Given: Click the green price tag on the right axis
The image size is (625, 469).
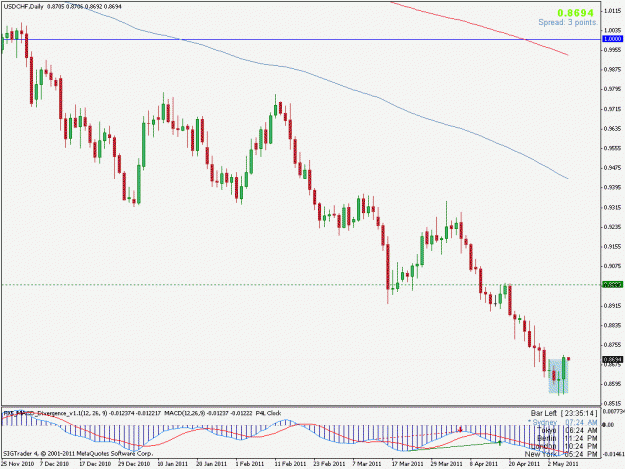Looking at the screenshot, I should (x=613, y=285).
